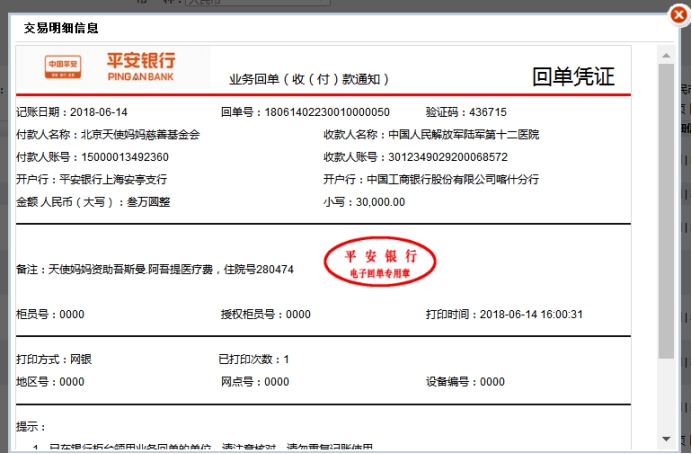
Task: Click 已打印次数：1
Action: click(x=254, y=359)
